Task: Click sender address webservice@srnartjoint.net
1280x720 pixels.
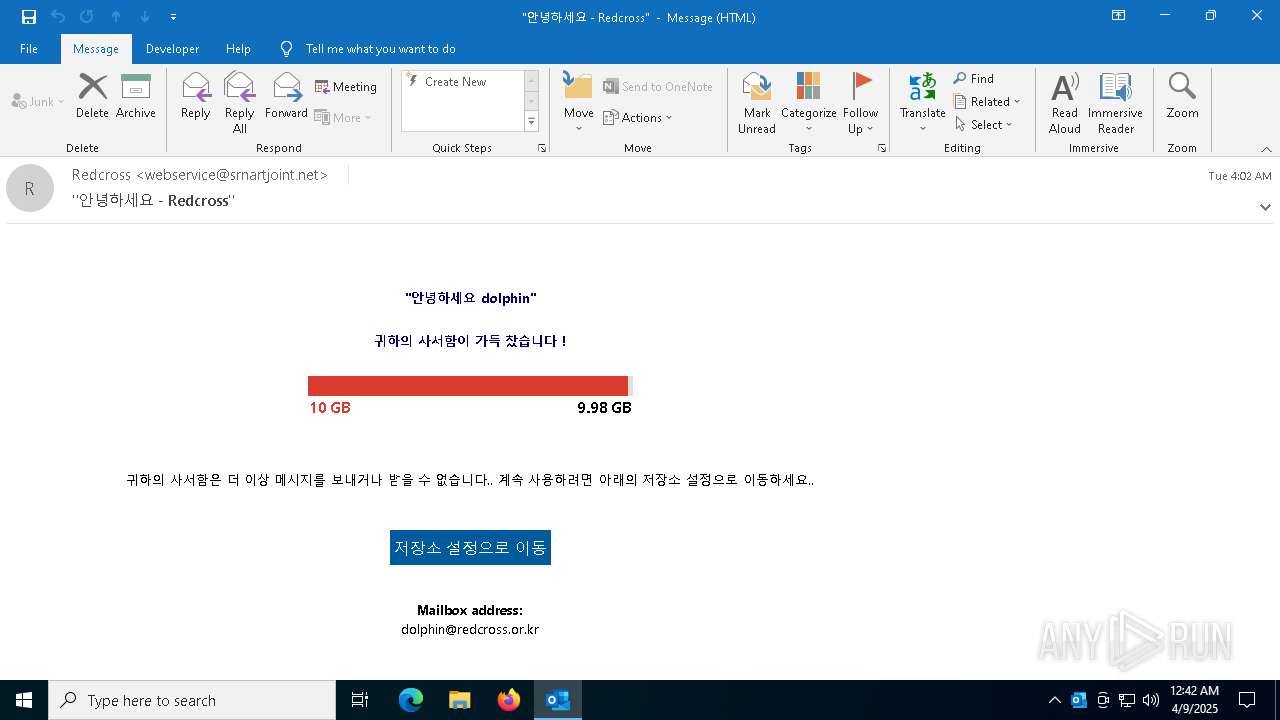Action: tap(232, 175)
